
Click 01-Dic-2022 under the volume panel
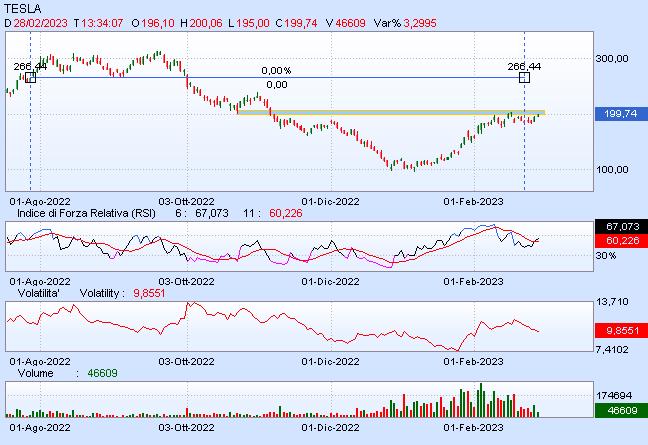point(330,427)
